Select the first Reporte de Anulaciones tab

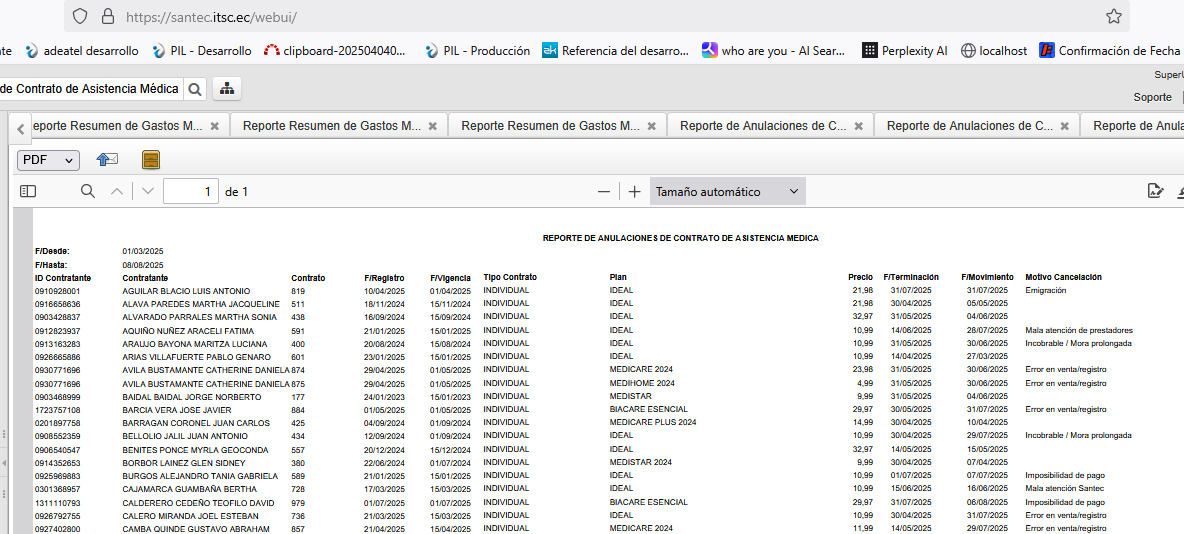point(763,126)
